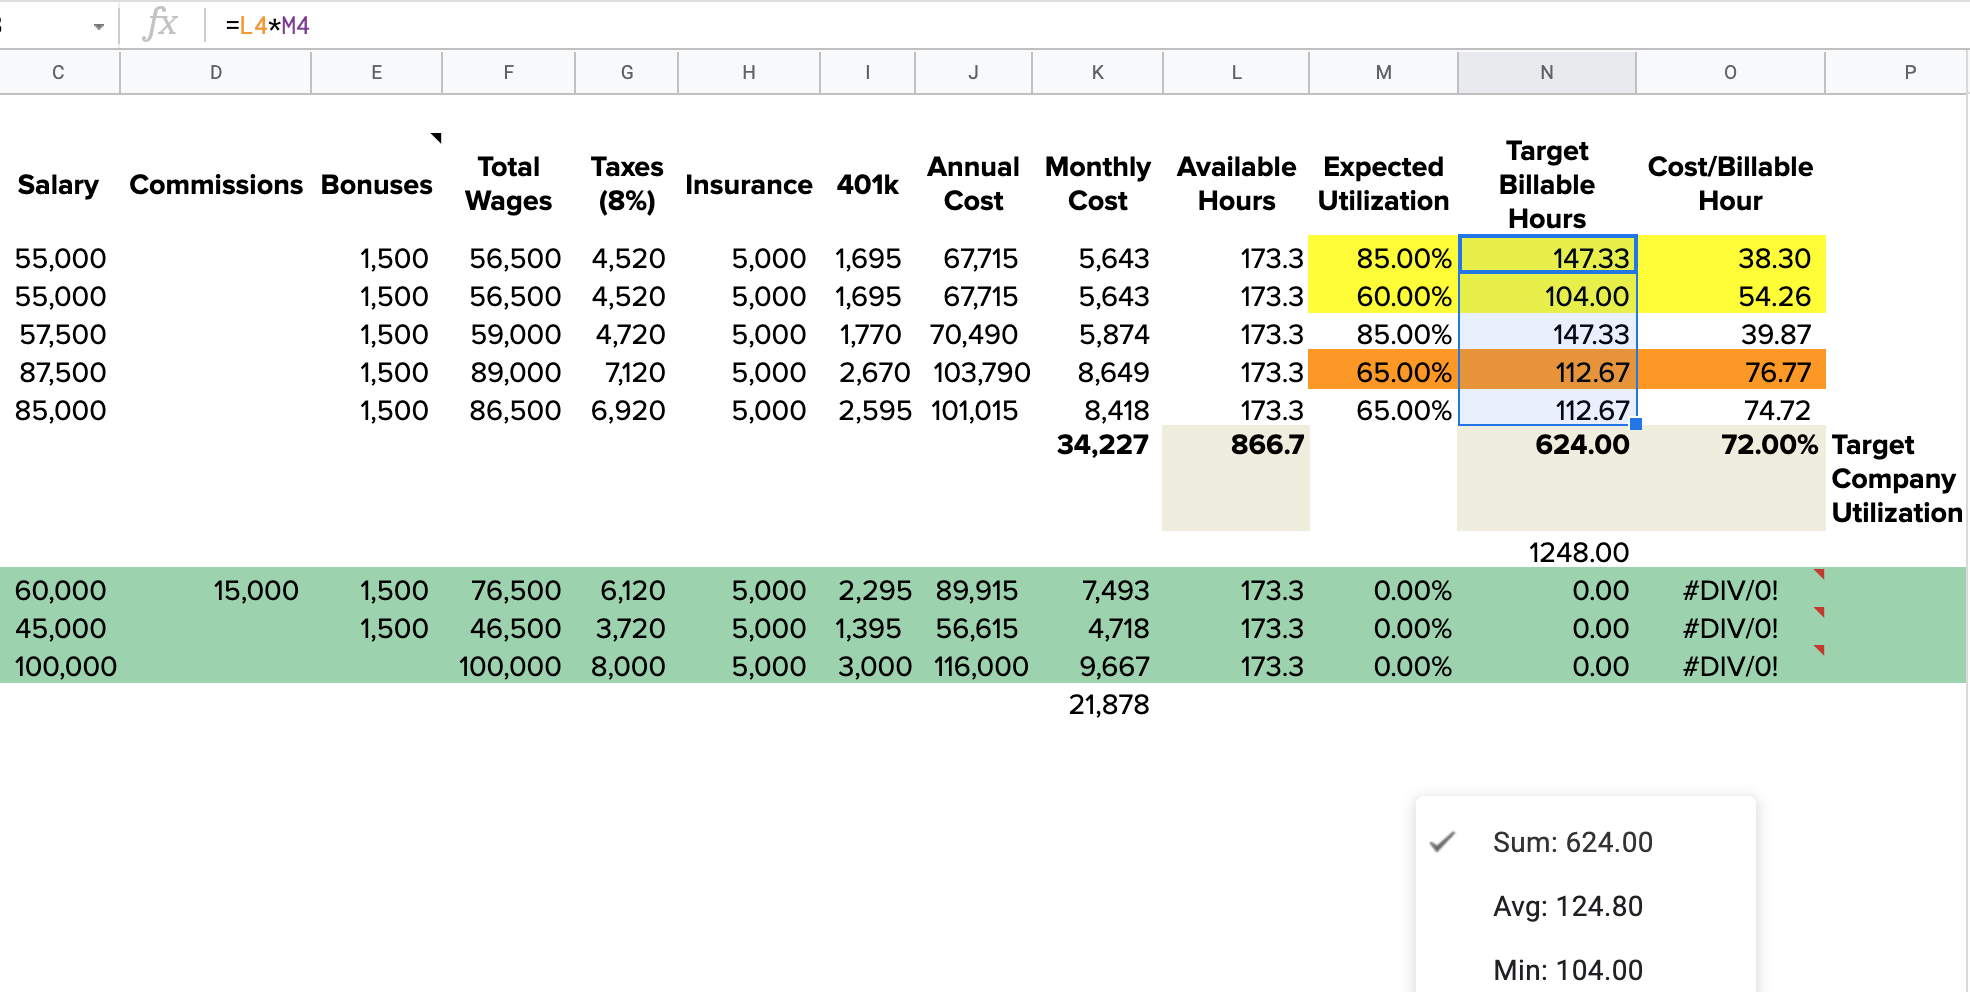Viewport: 1970px width, 992px height.
Task: Click the Monthly Cost header cell
Action: [x=1098, y=184]
